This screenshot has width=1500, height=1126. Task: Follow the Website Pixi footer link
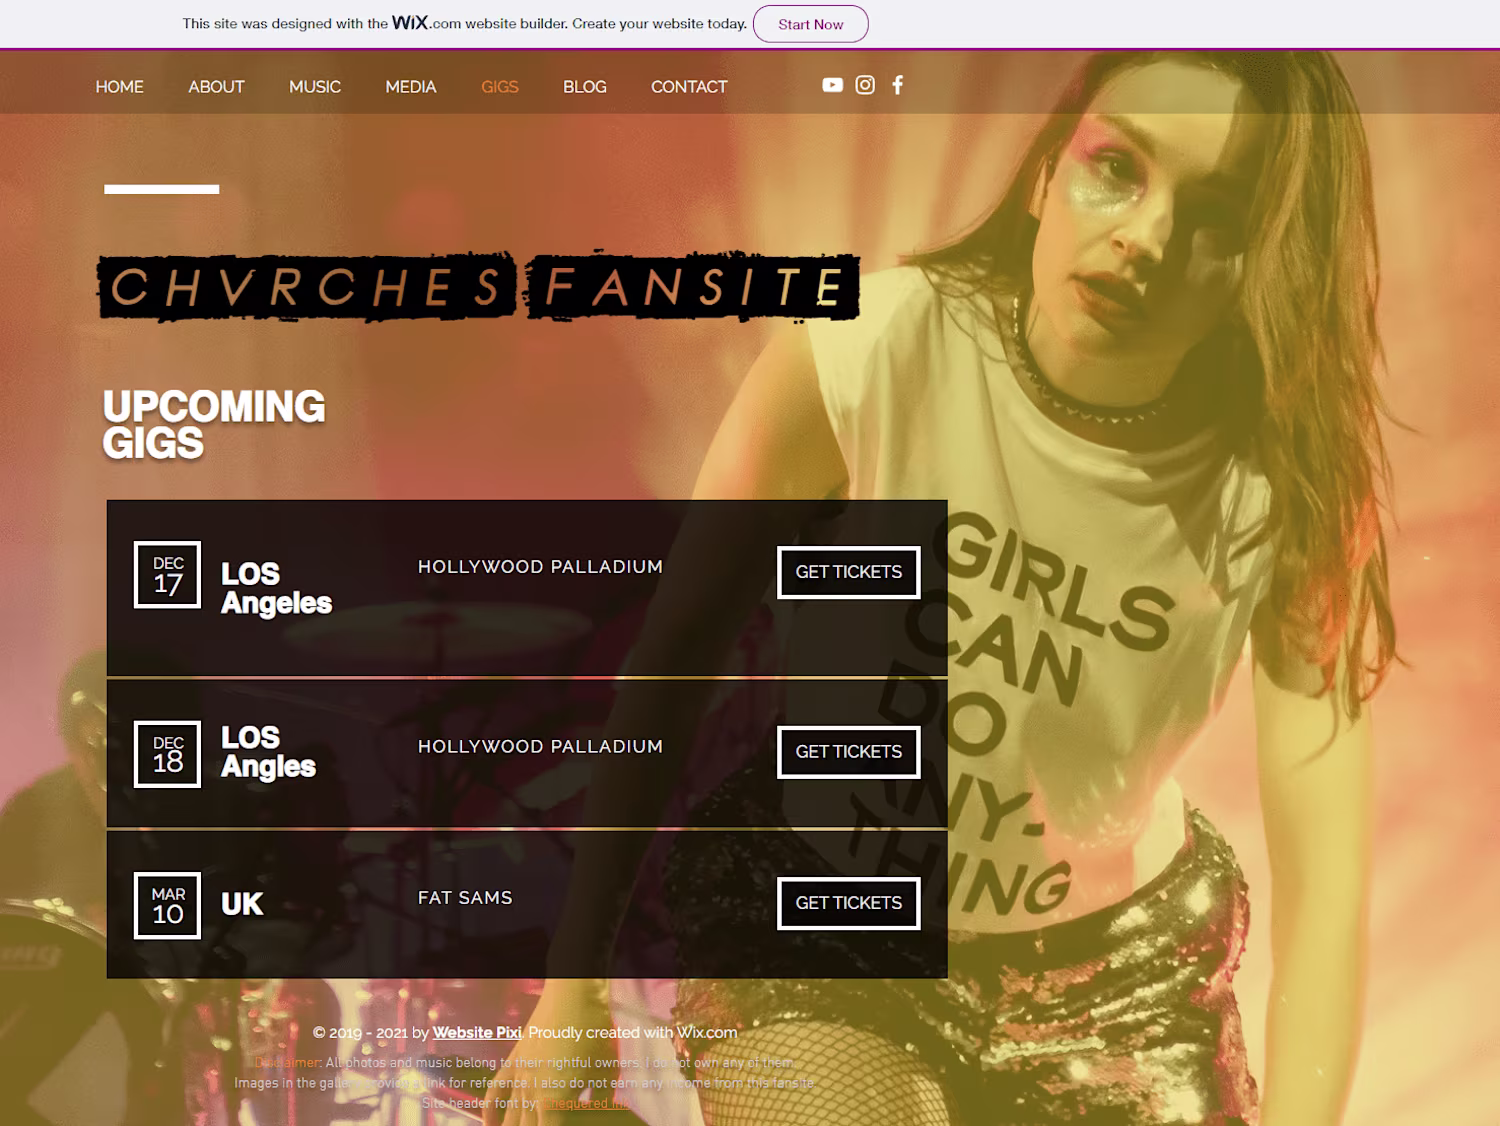click(477, 1033)
